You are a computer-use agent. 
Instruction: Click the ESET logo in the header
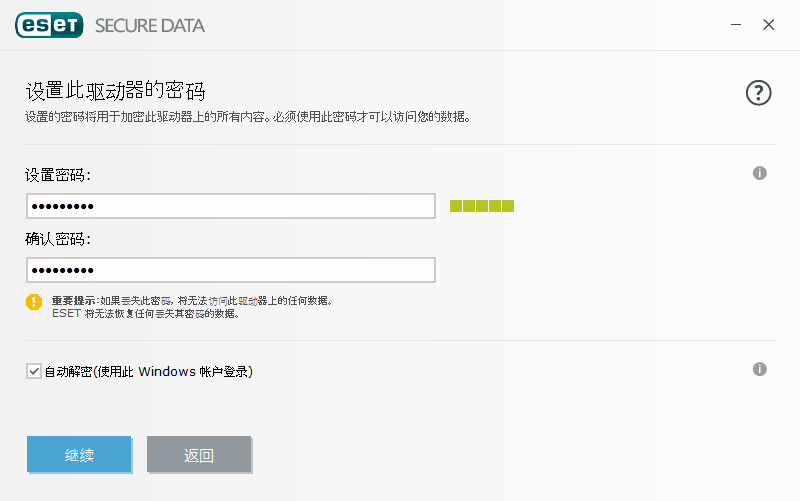click(49, 25)
